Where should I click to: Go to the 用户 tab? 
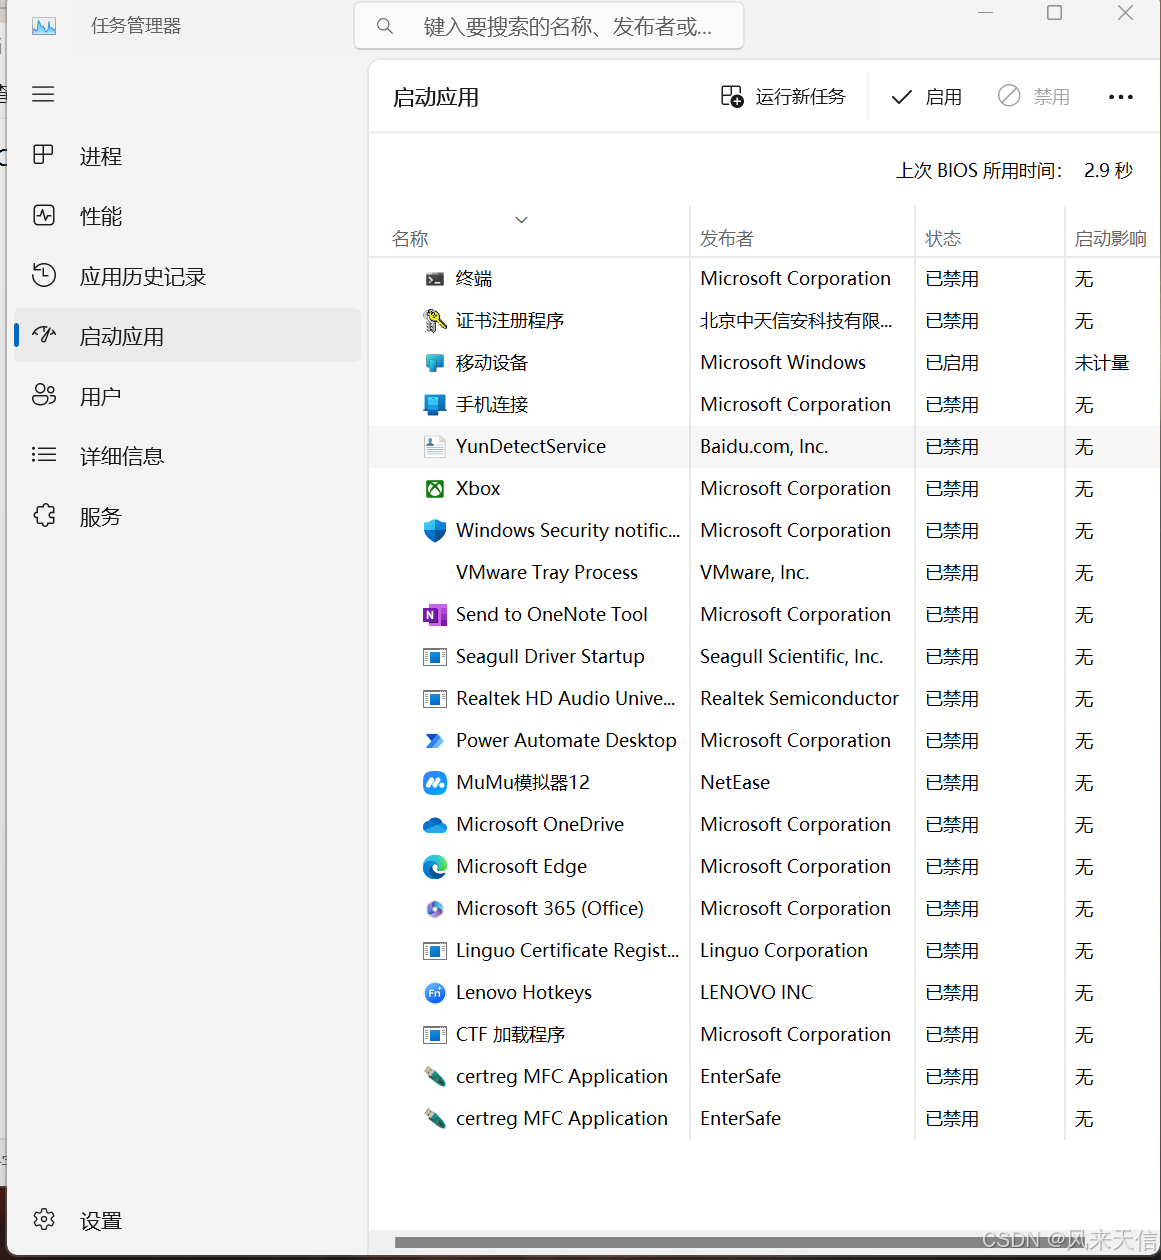click(x=187, y=396)
